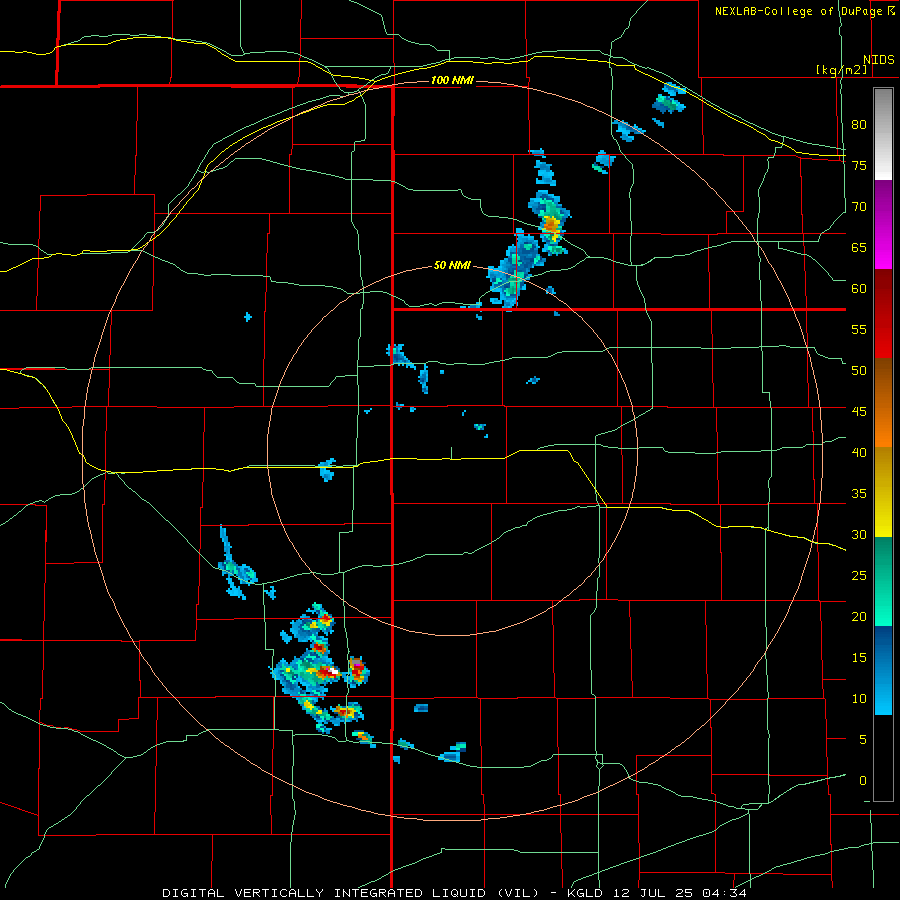Click the 55 value on the VIL scale

coord(859,329)
